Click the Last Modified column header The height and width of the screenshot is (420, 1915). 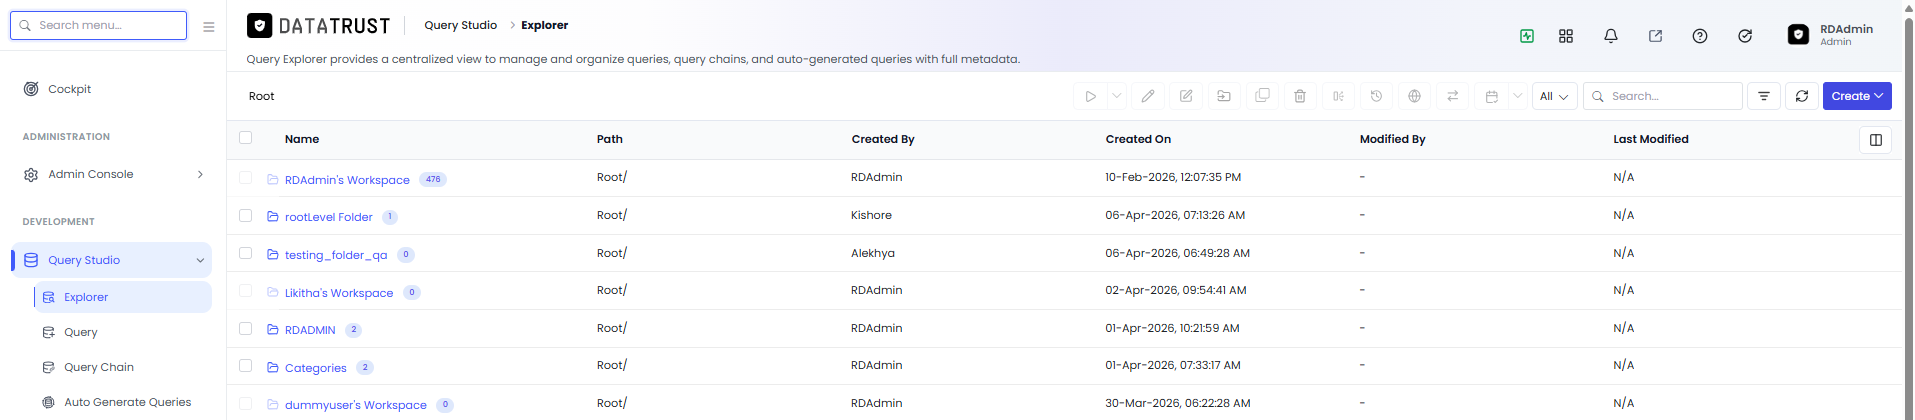click(1650, 139)
